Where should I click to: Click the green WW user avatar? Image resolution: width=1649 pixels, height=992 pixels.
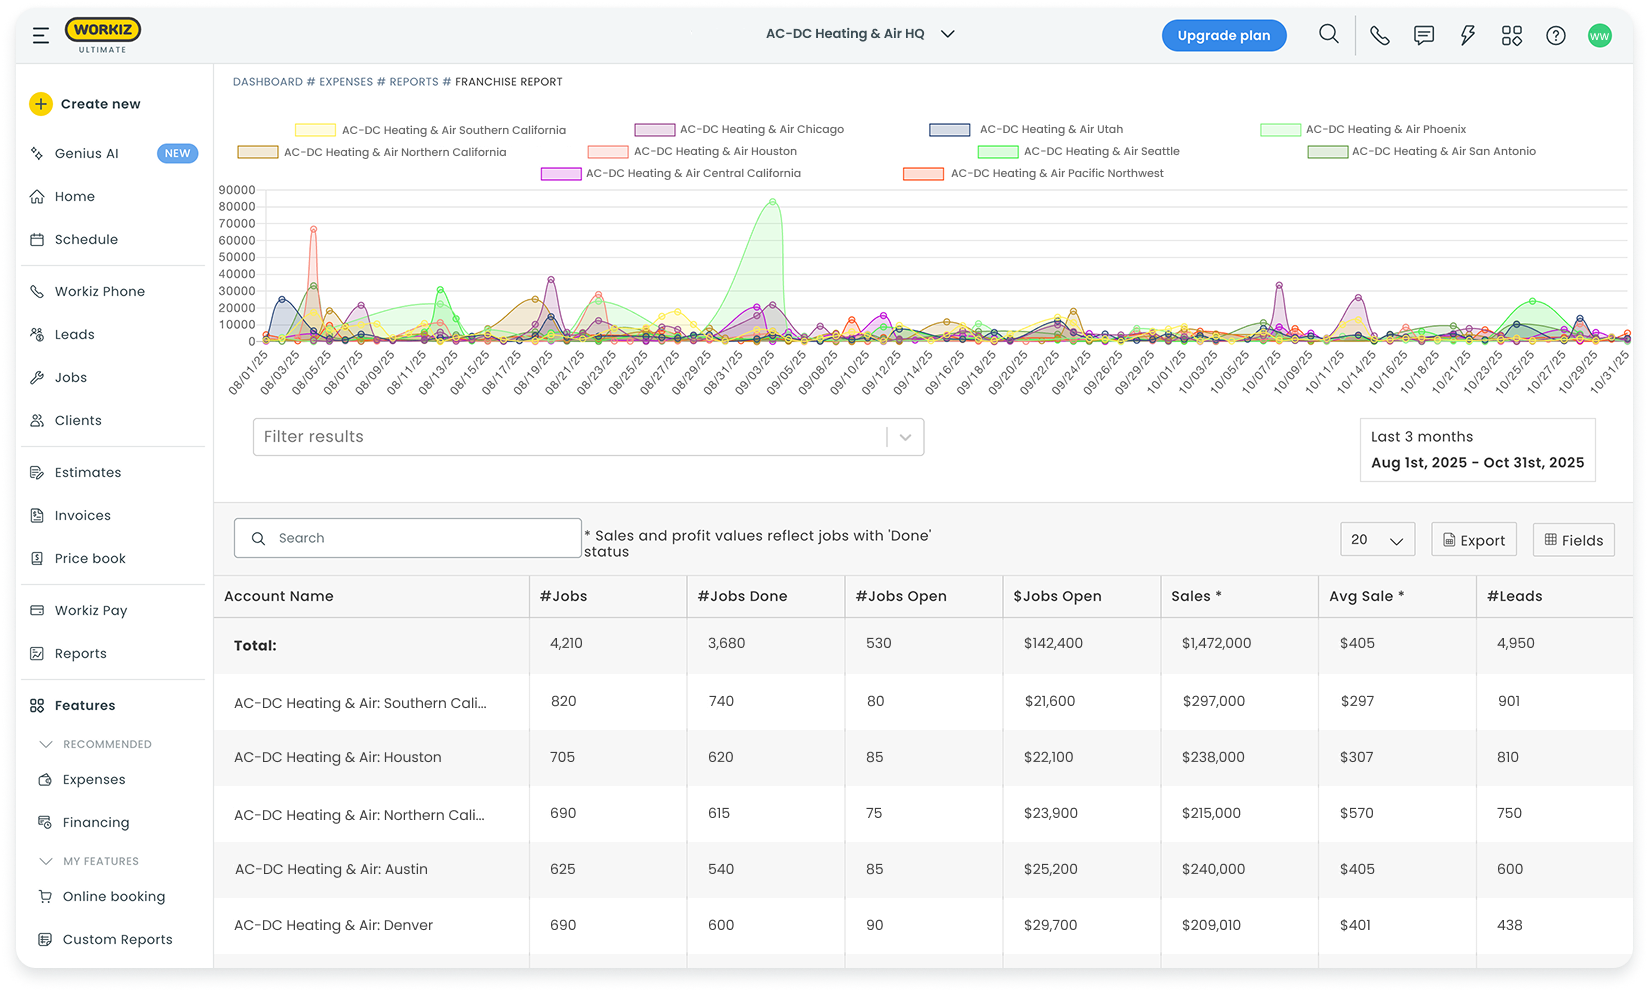pyautogui.click(x=1599, y=36)
